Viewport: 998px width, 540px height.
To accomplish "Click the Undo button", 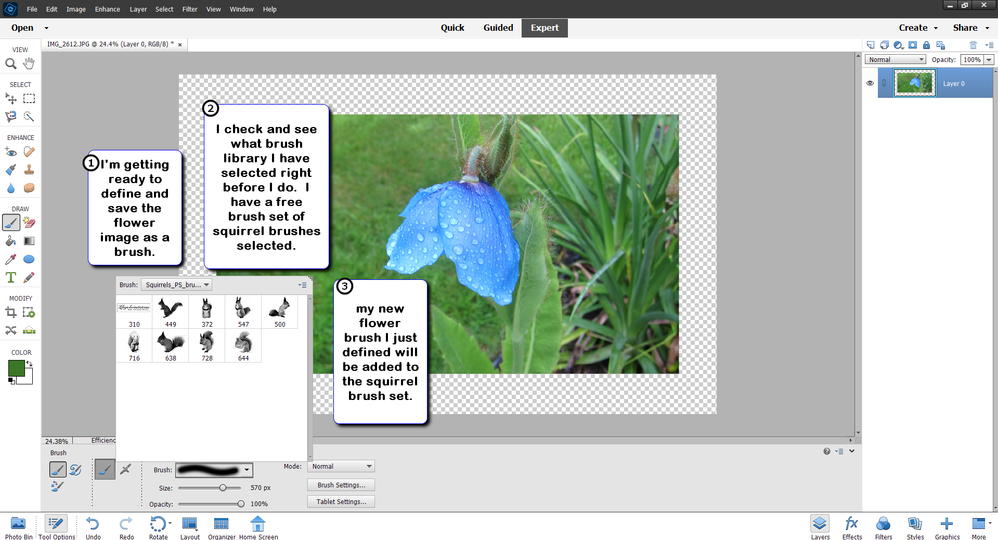I will click(x=93, y=527).
